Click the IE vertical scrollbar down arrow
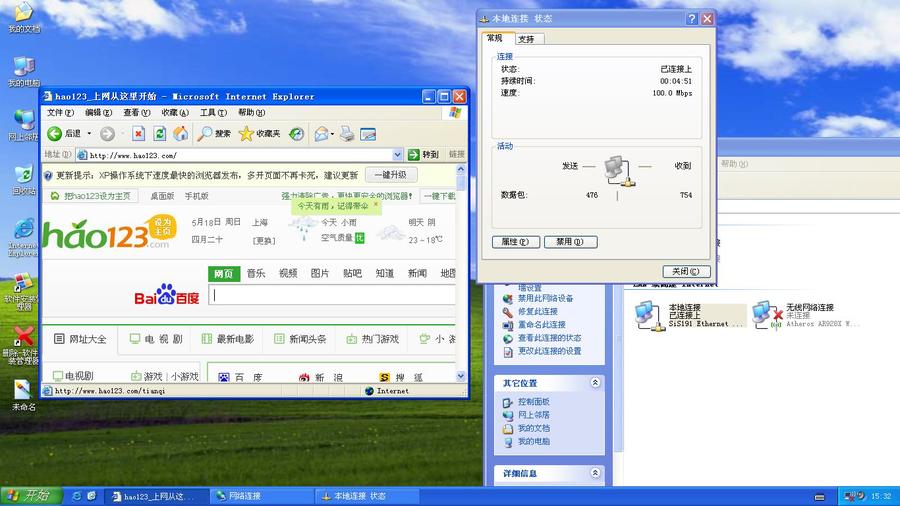Screen dimensions: 900x506 (460, 376)
